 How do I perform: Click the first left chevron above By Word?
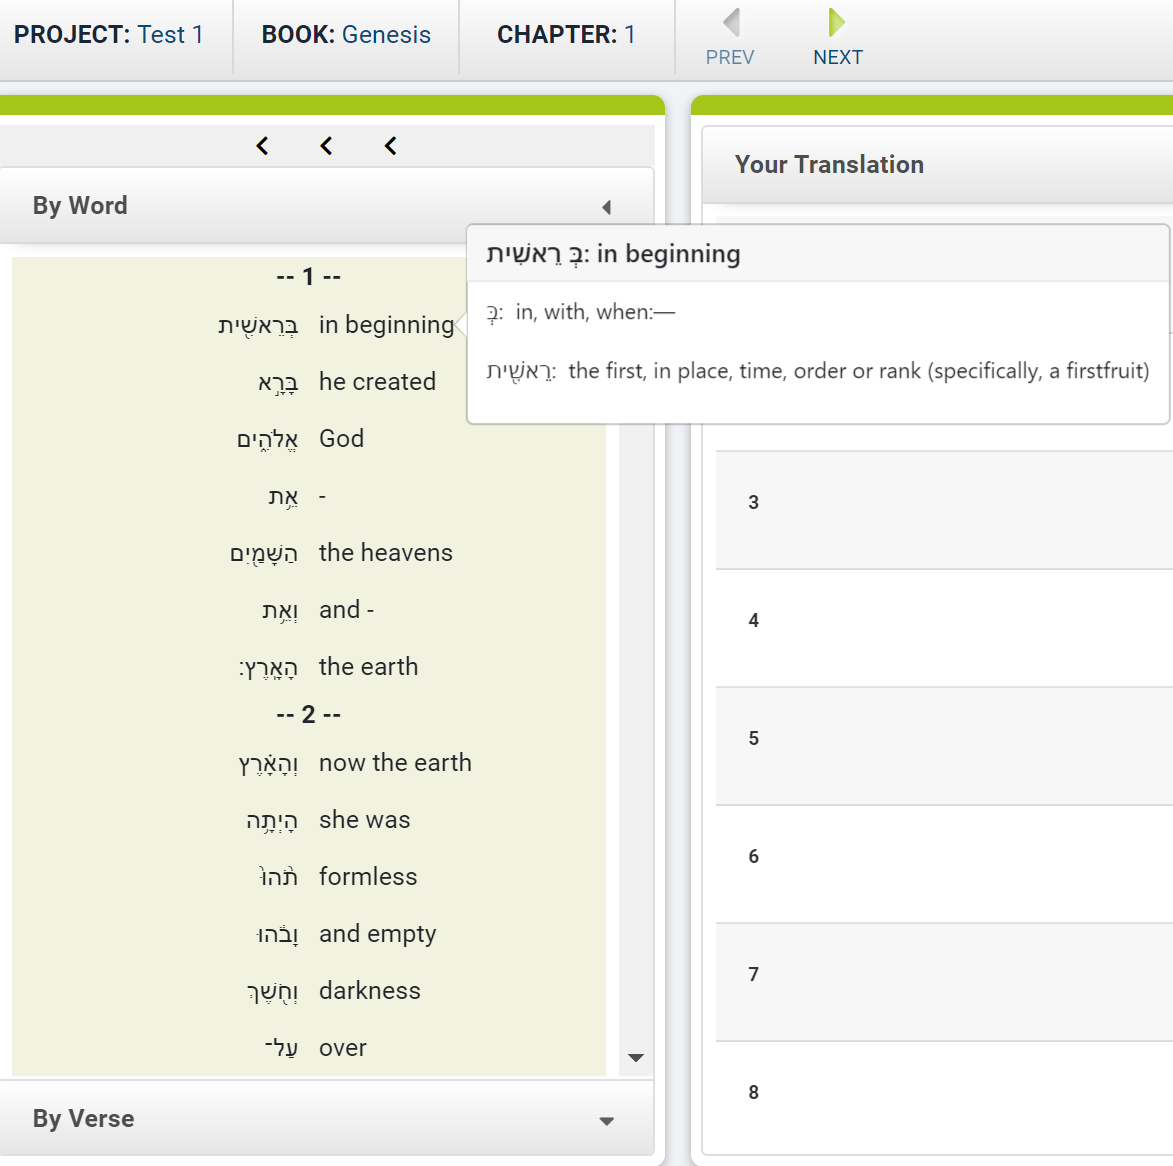click(x=262, y=146)
